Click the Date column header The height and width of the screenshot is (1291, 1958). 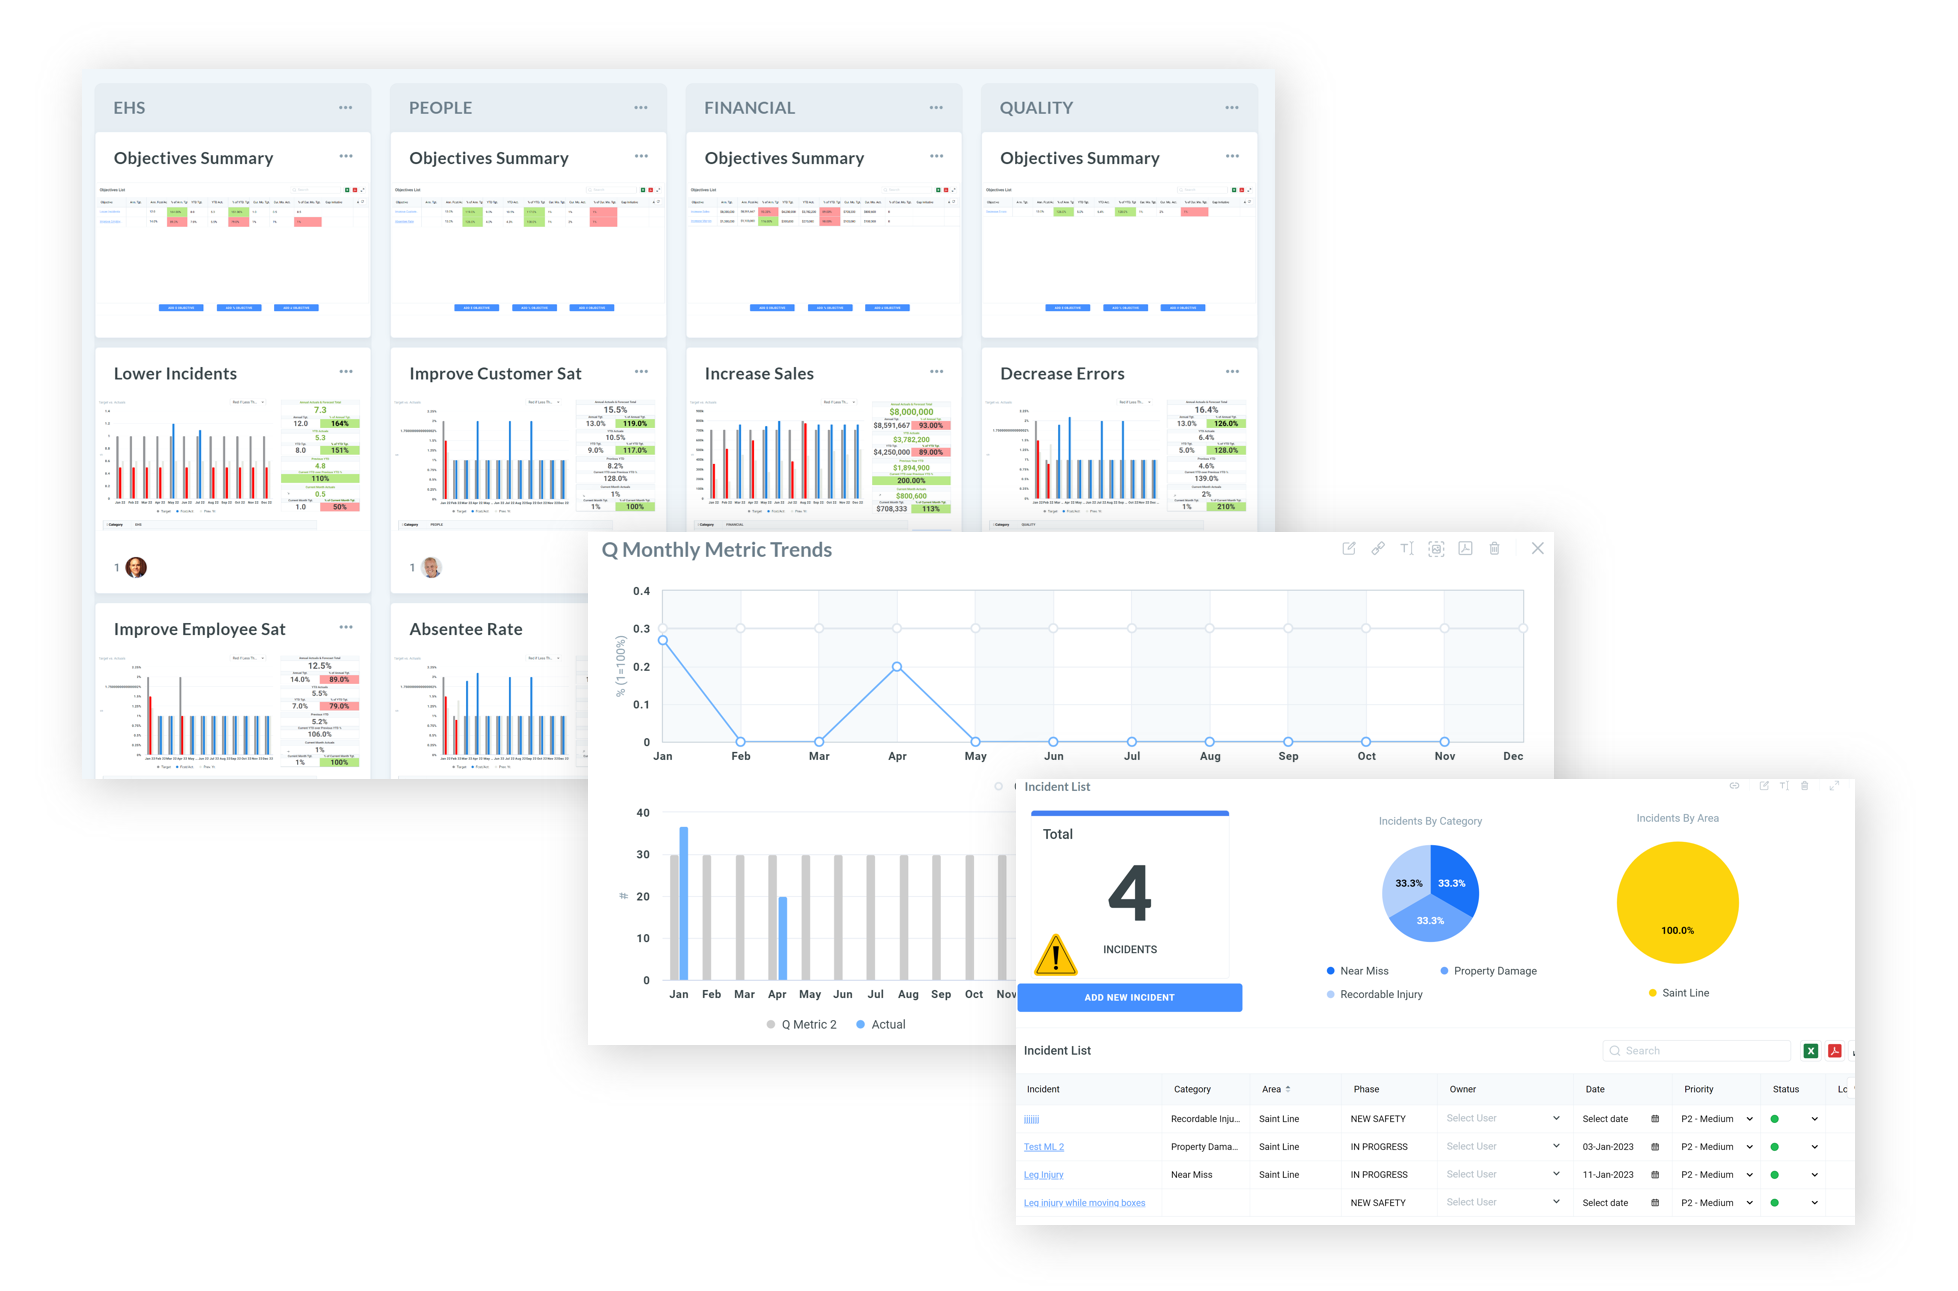1595,1089
